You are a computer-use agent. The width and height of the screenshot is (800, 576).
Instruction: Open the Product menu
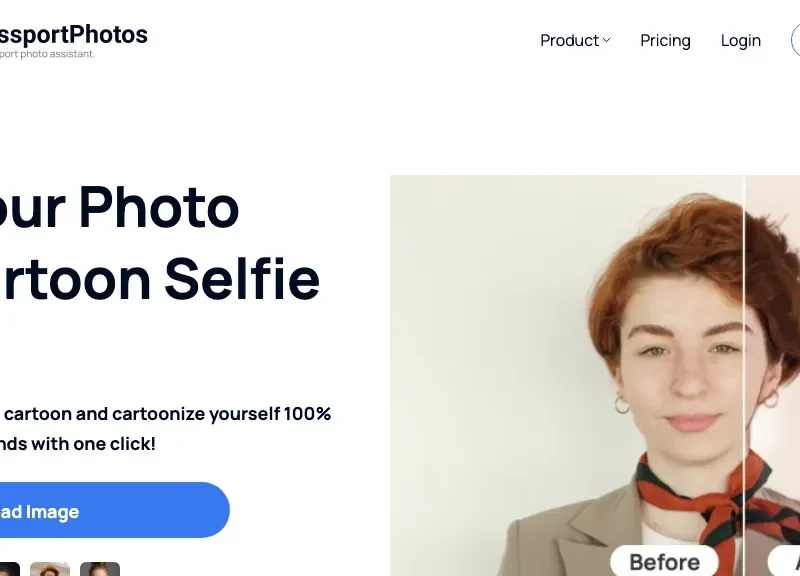click(569, 40)
